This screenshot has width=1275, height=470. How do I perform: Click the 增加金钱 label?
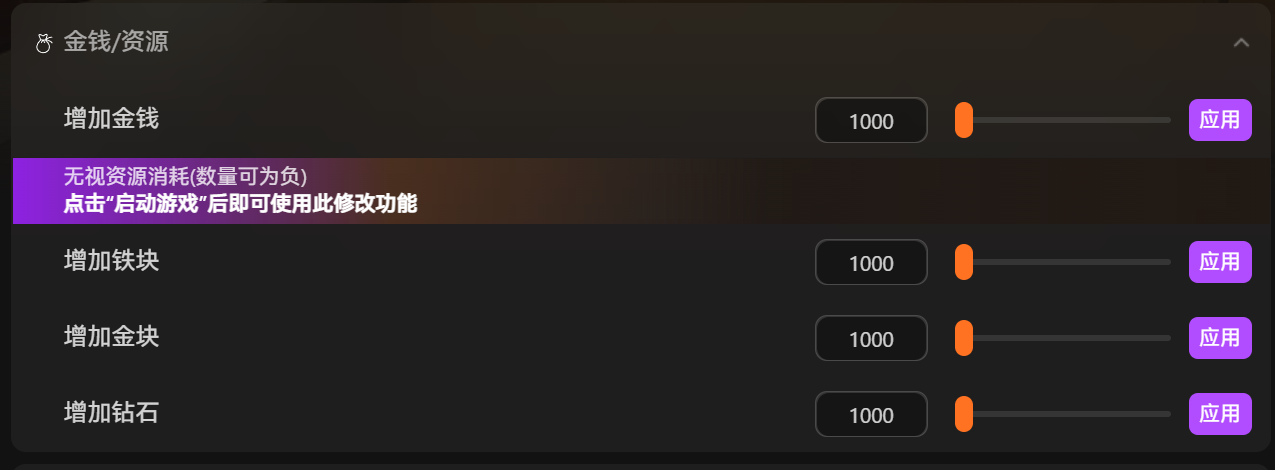[x=111, y=120]
